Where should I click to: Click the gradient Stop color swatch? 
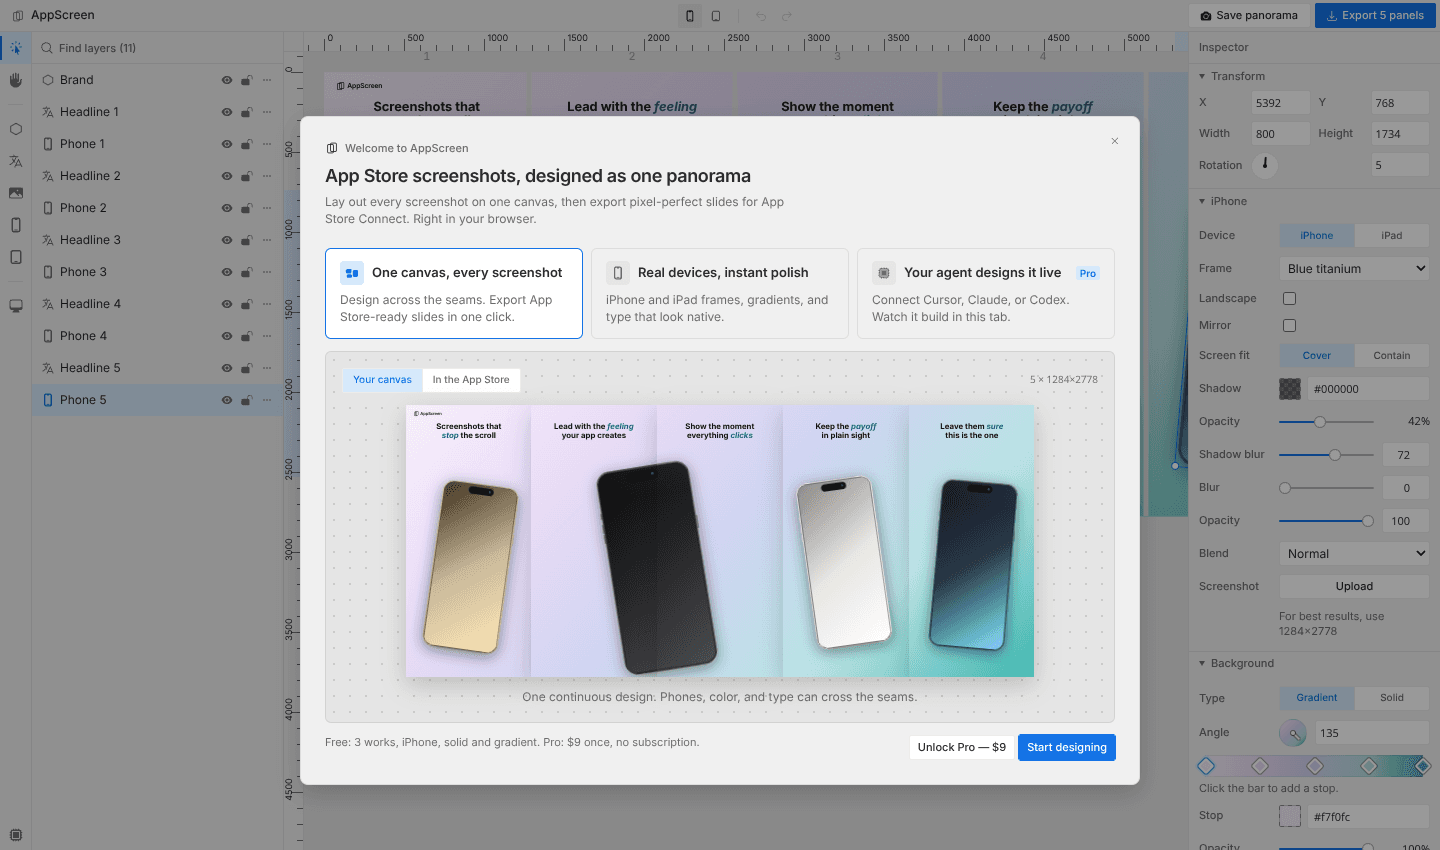(x=1290, y=816)
